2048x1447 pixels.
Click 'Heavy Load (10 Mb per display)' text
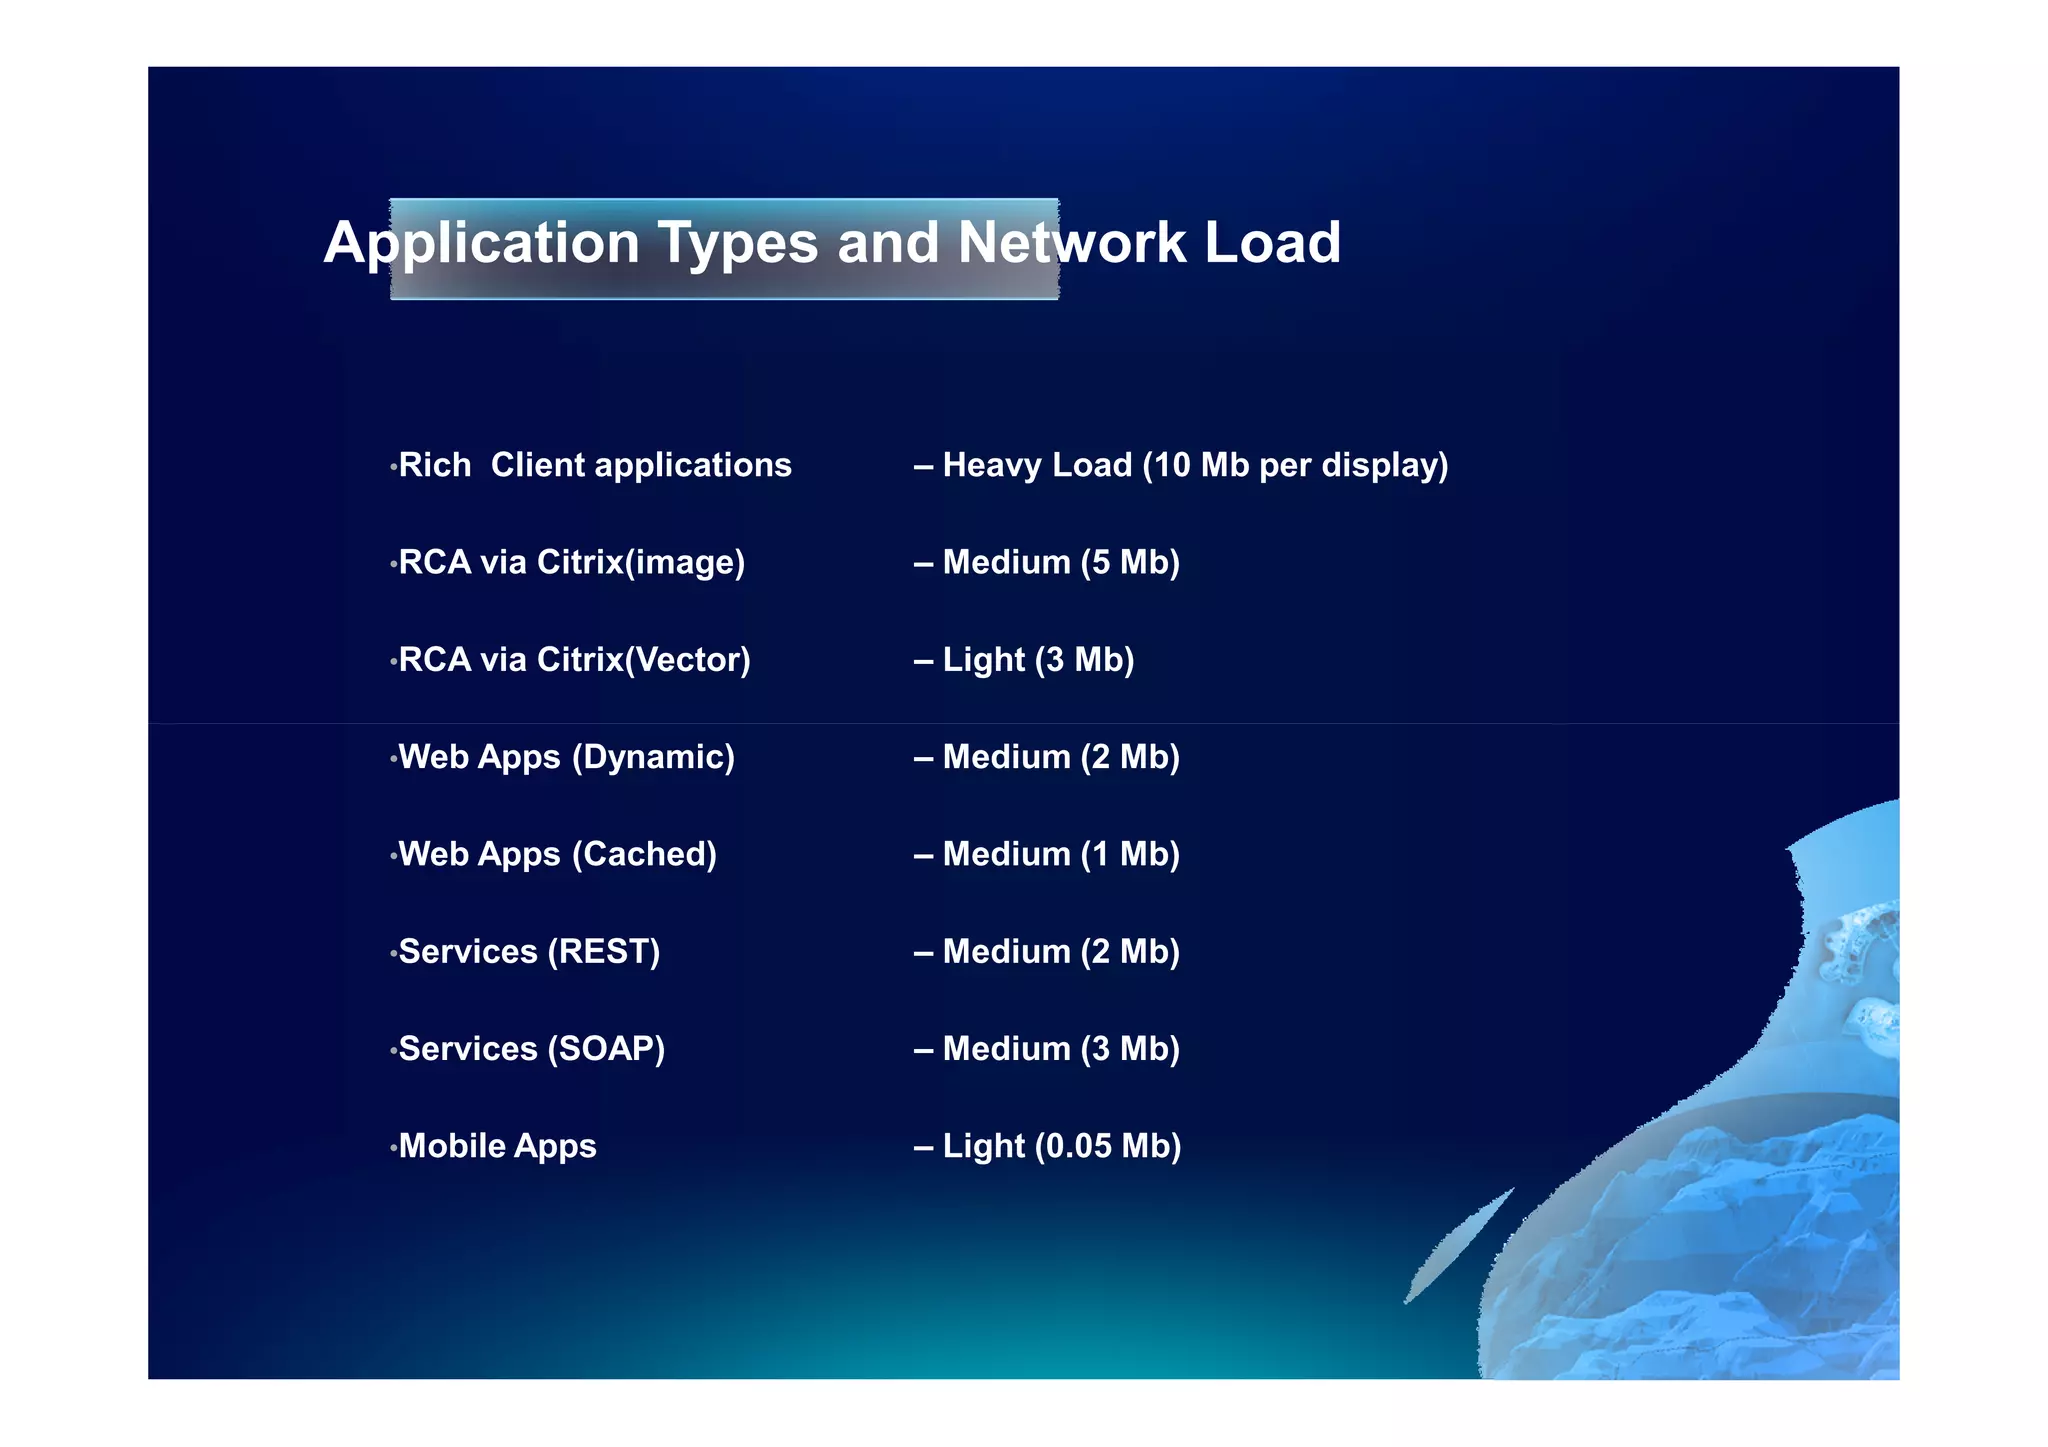[x=1196, y=466]
